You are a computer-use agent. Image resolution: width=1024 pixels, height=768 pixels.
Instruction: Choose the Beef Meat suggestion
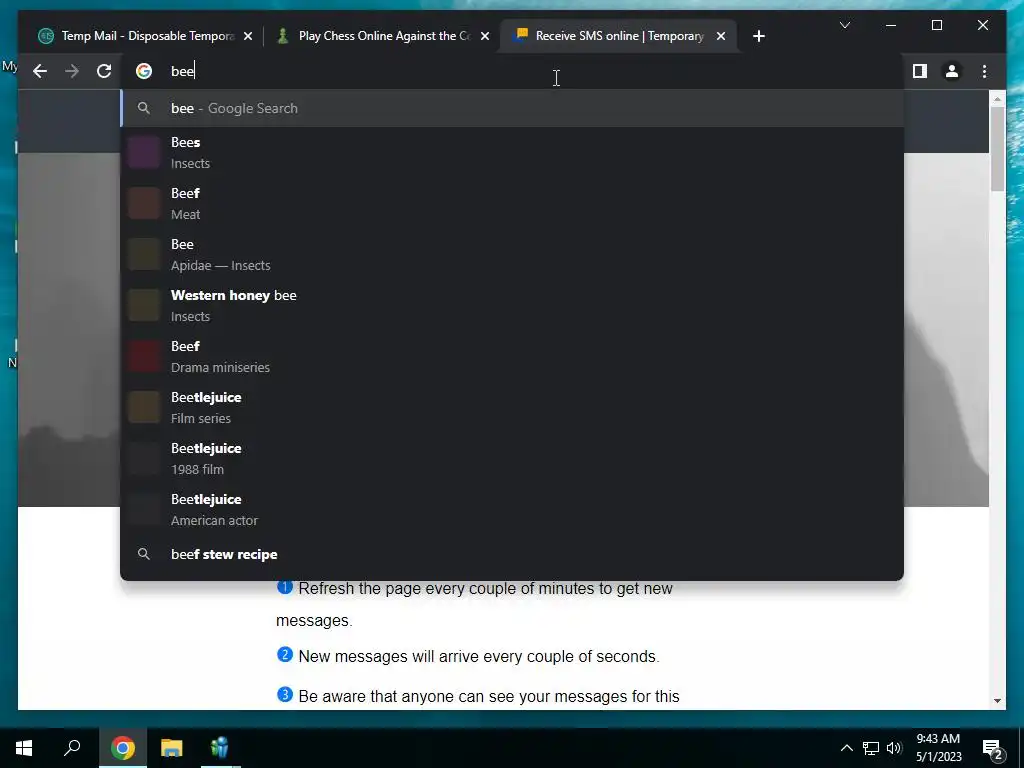coord(512,204)
